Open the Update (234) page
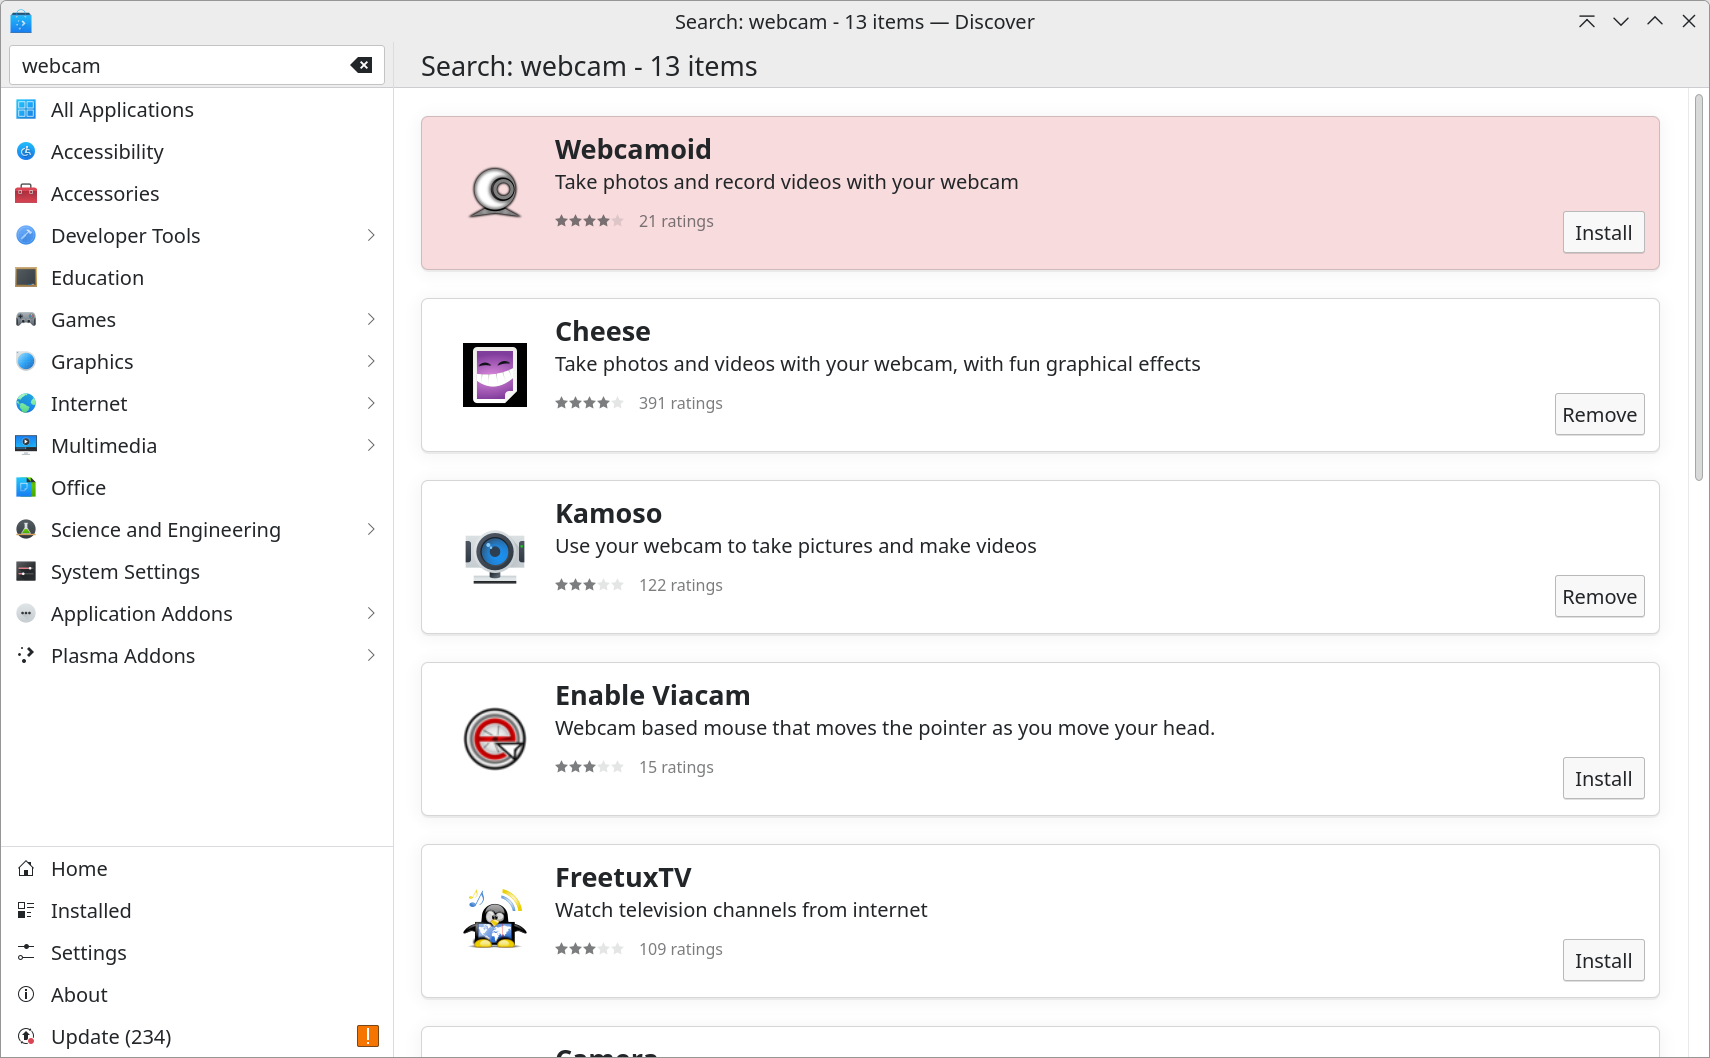The width and height of the screenshot is (1710, 1058). click(x=197, y=1037)
